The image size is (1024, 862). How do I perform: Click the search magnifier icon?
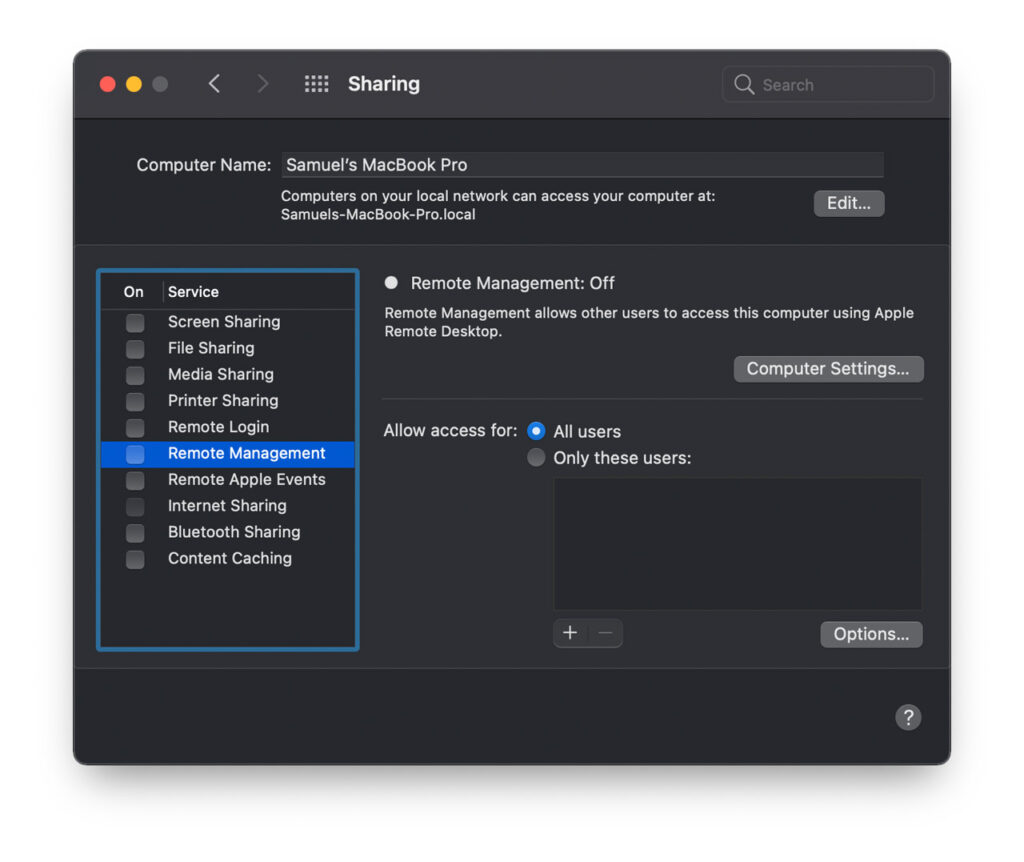point(744,84)
